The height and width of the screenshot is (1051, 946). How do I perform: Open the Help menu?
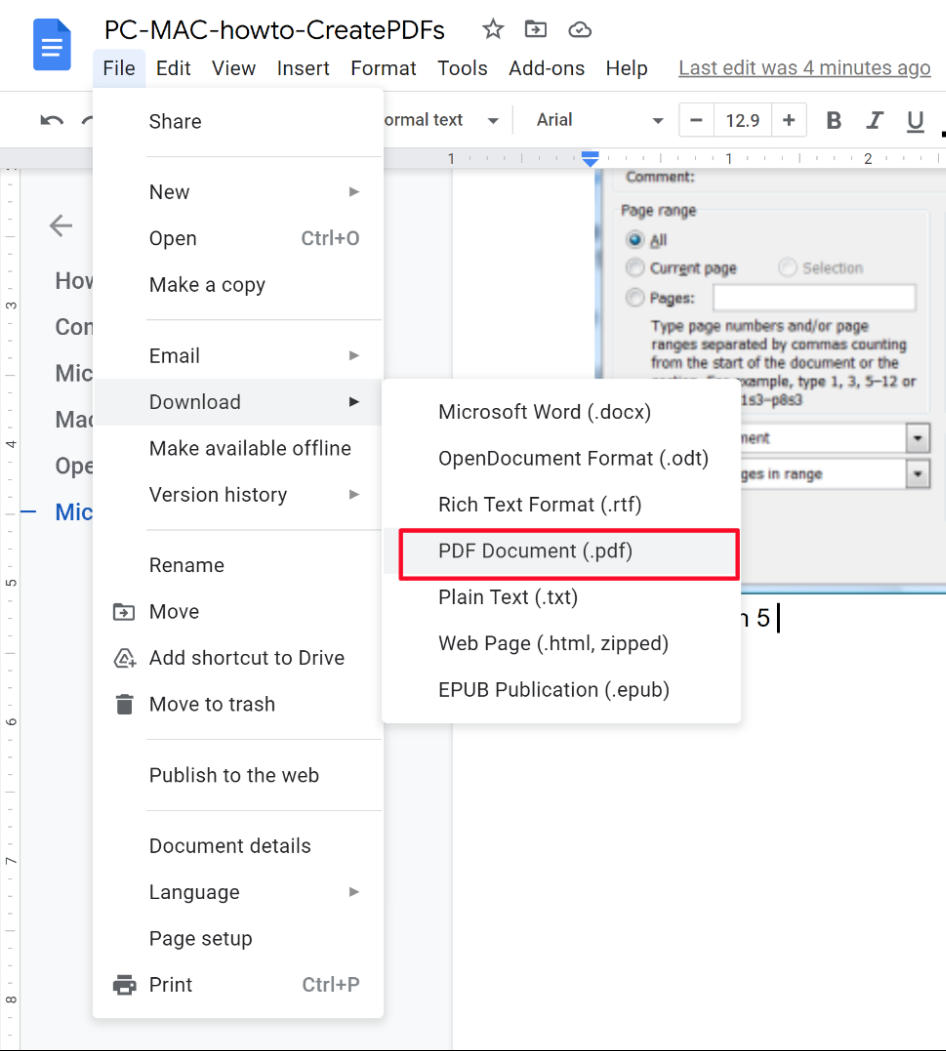[627, 68]
